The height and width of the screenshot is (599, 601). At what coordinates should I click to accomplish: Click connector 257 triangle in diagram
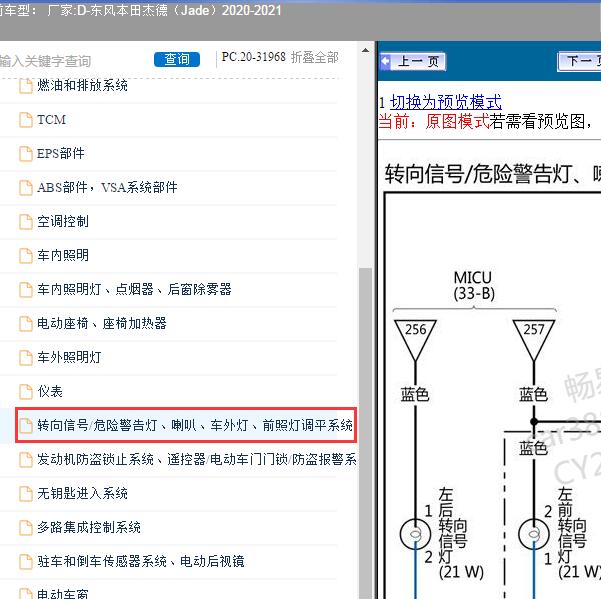(534, 340)
